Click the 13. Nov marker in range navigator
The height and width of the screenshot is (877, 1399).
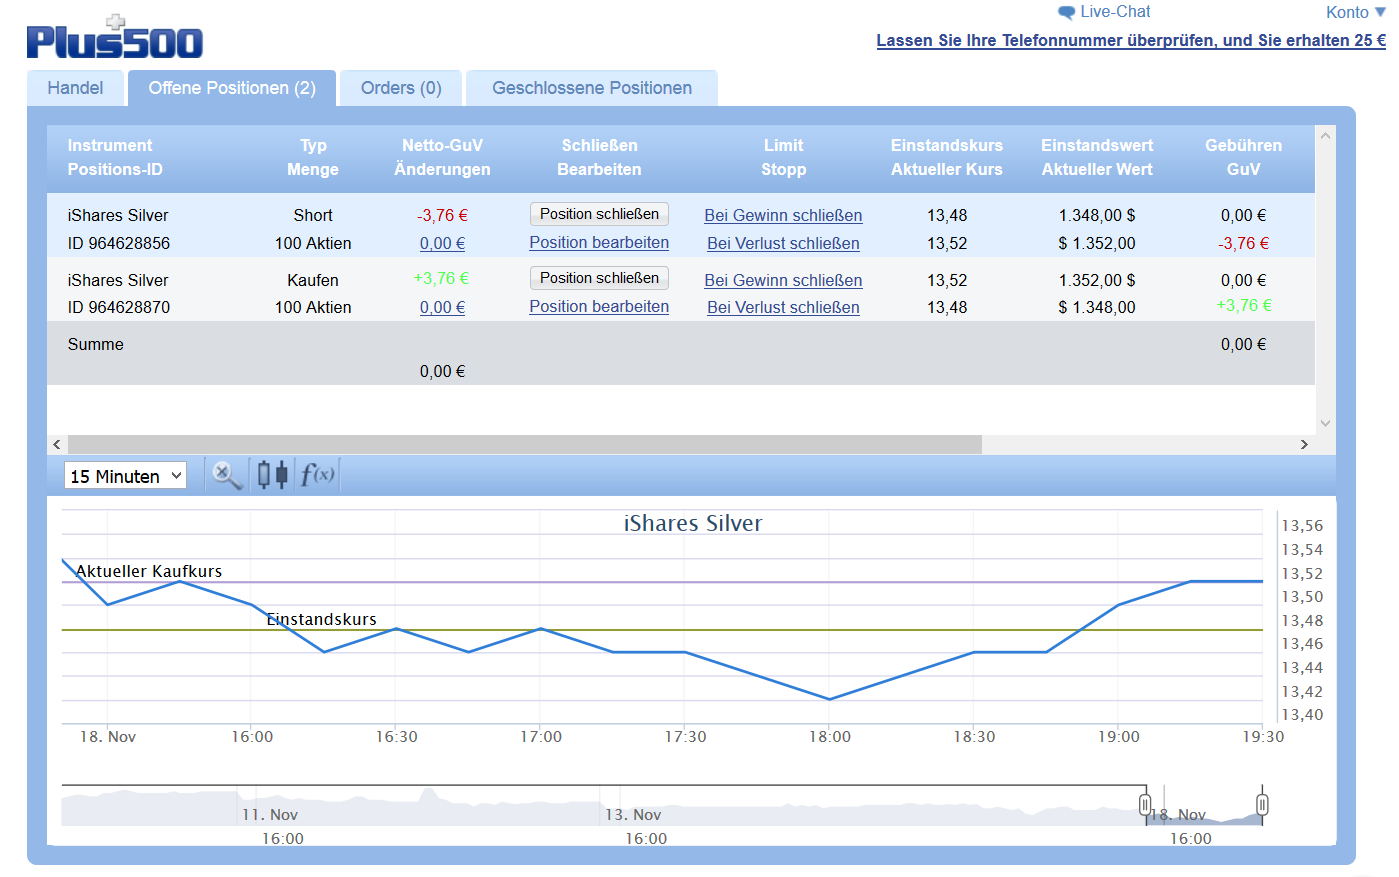(633, 815)
